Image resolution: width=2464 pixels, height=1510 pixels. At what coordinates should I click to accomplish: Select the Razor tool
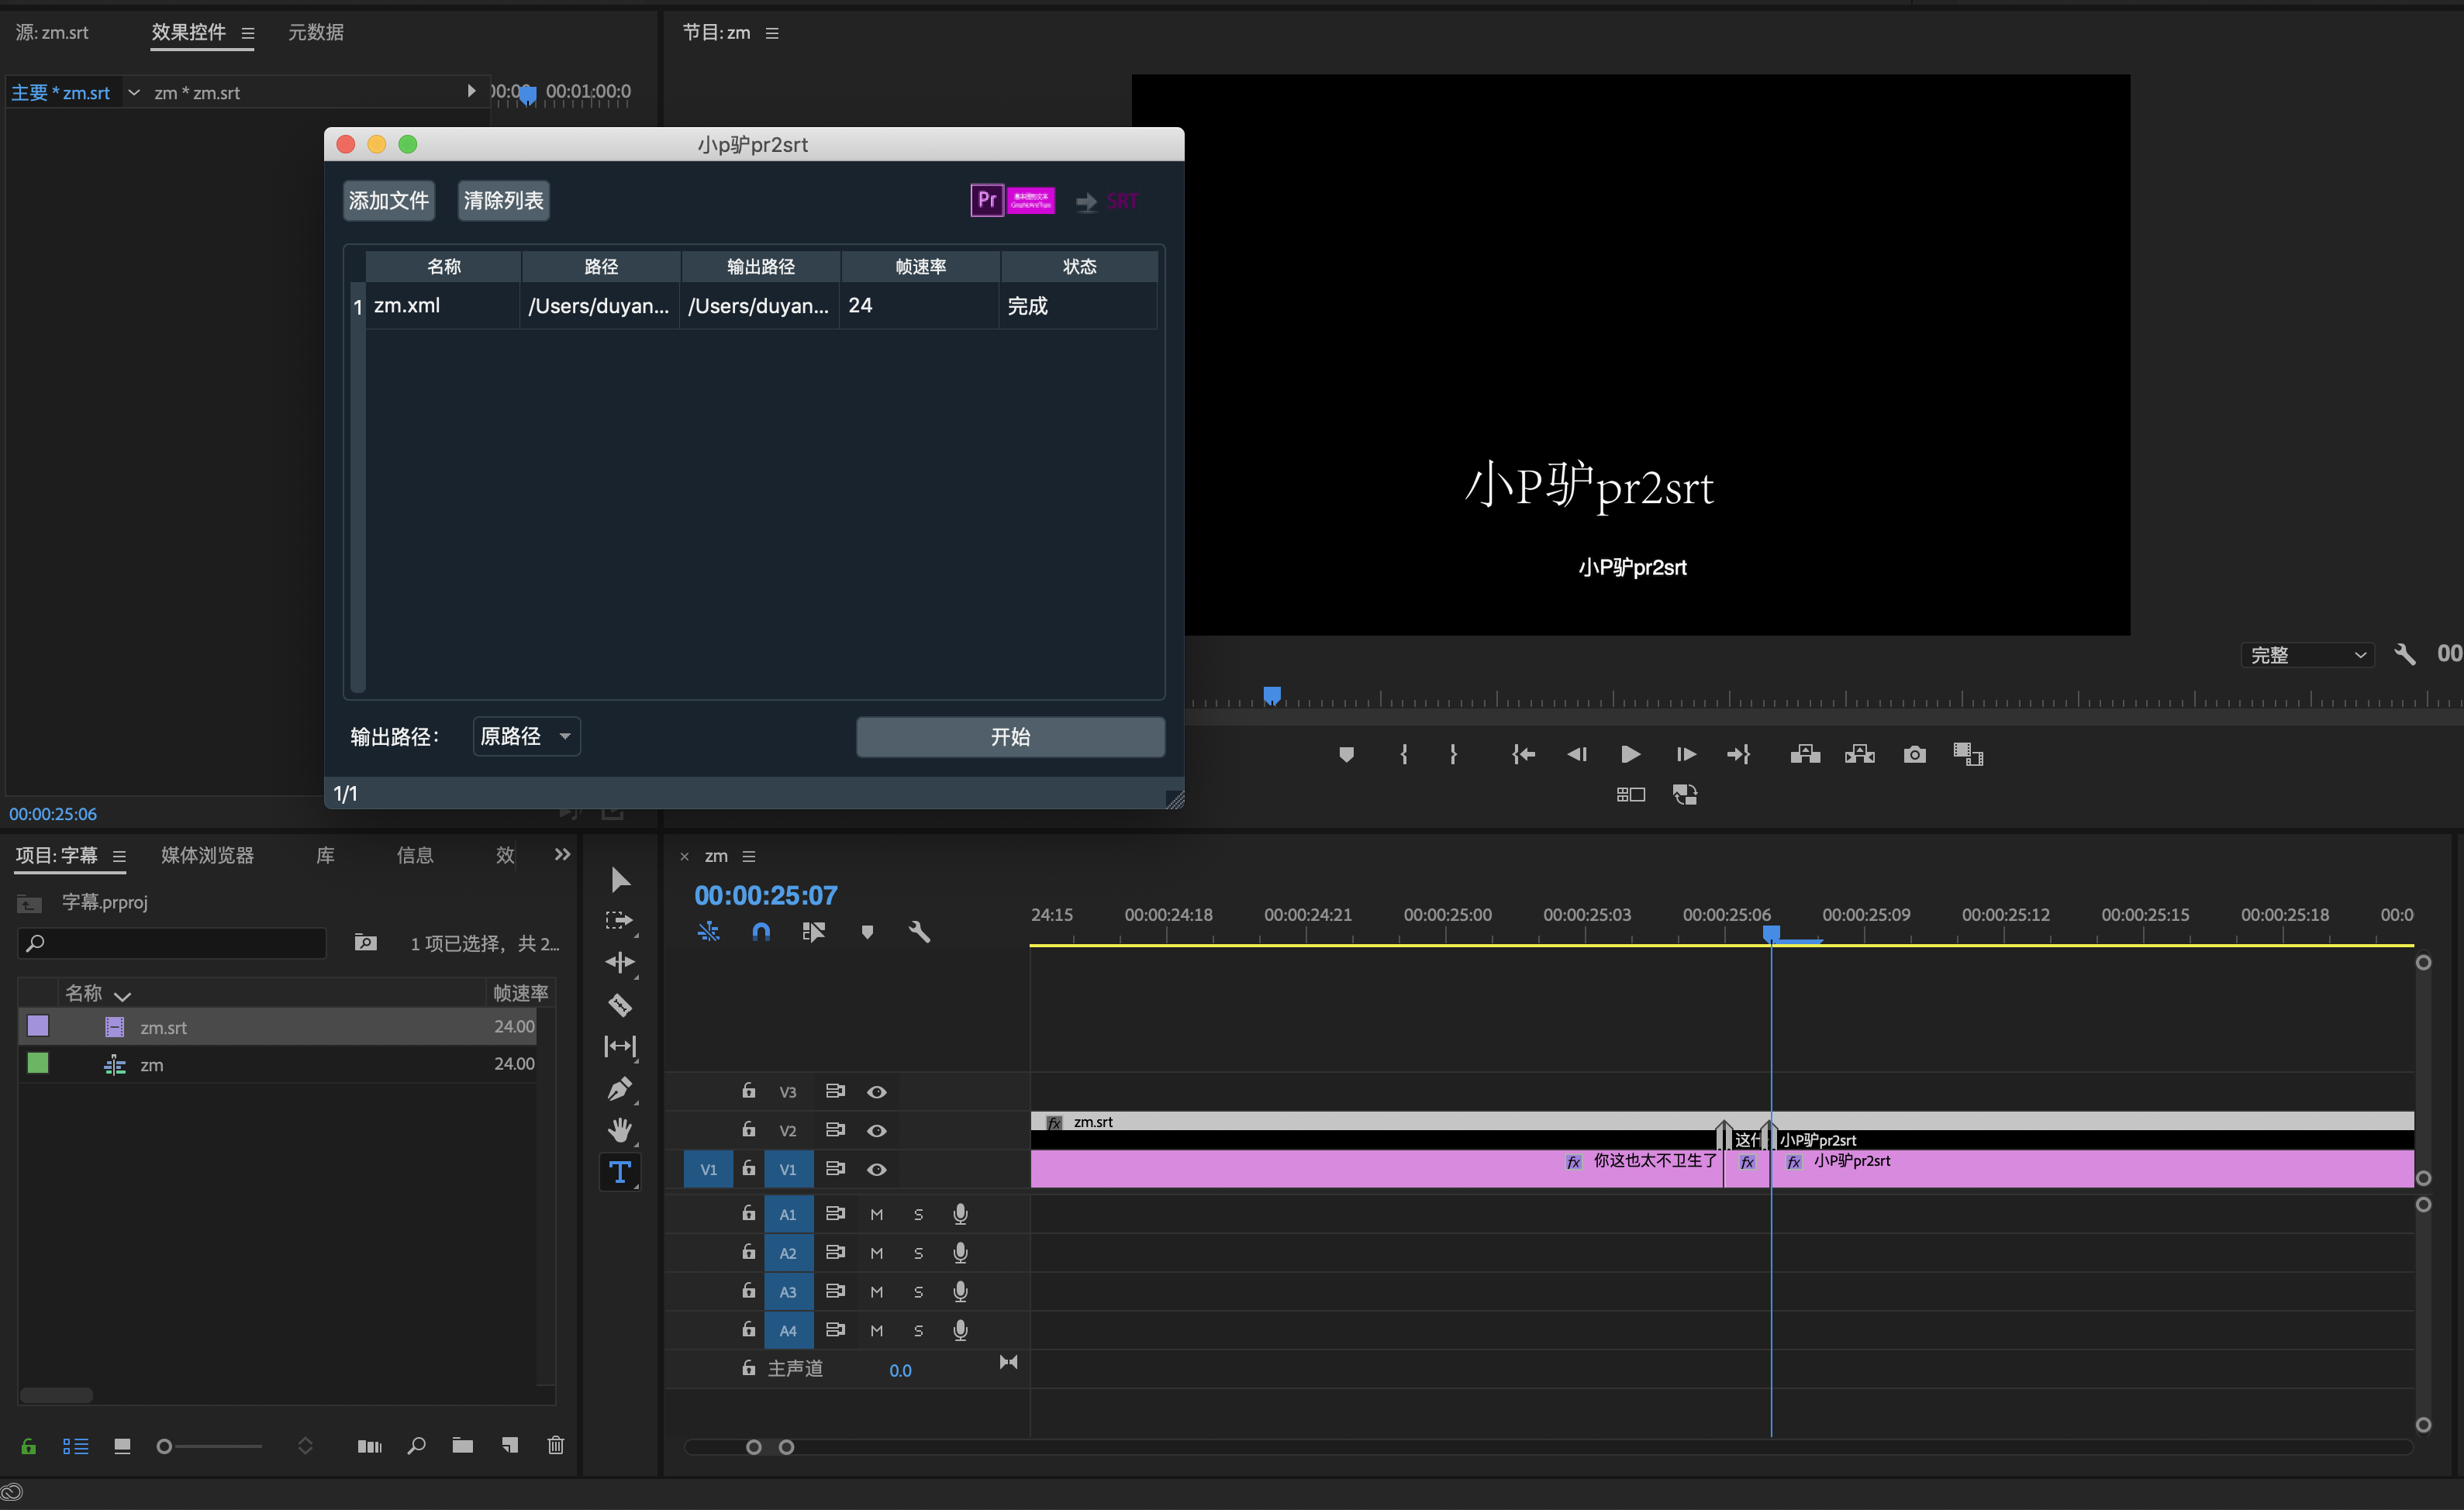(x=620, y=1005)
